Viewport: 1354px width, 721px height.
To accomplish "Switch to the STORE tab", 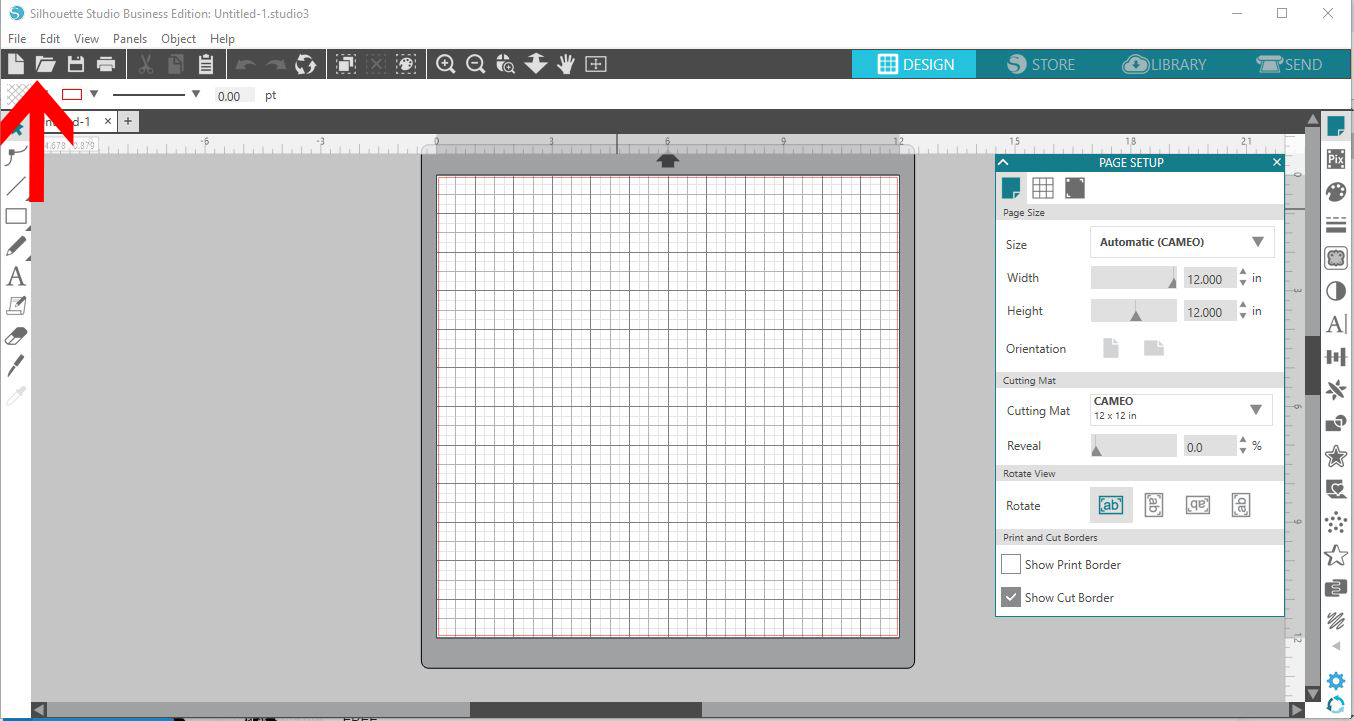I will [1040, 64].
